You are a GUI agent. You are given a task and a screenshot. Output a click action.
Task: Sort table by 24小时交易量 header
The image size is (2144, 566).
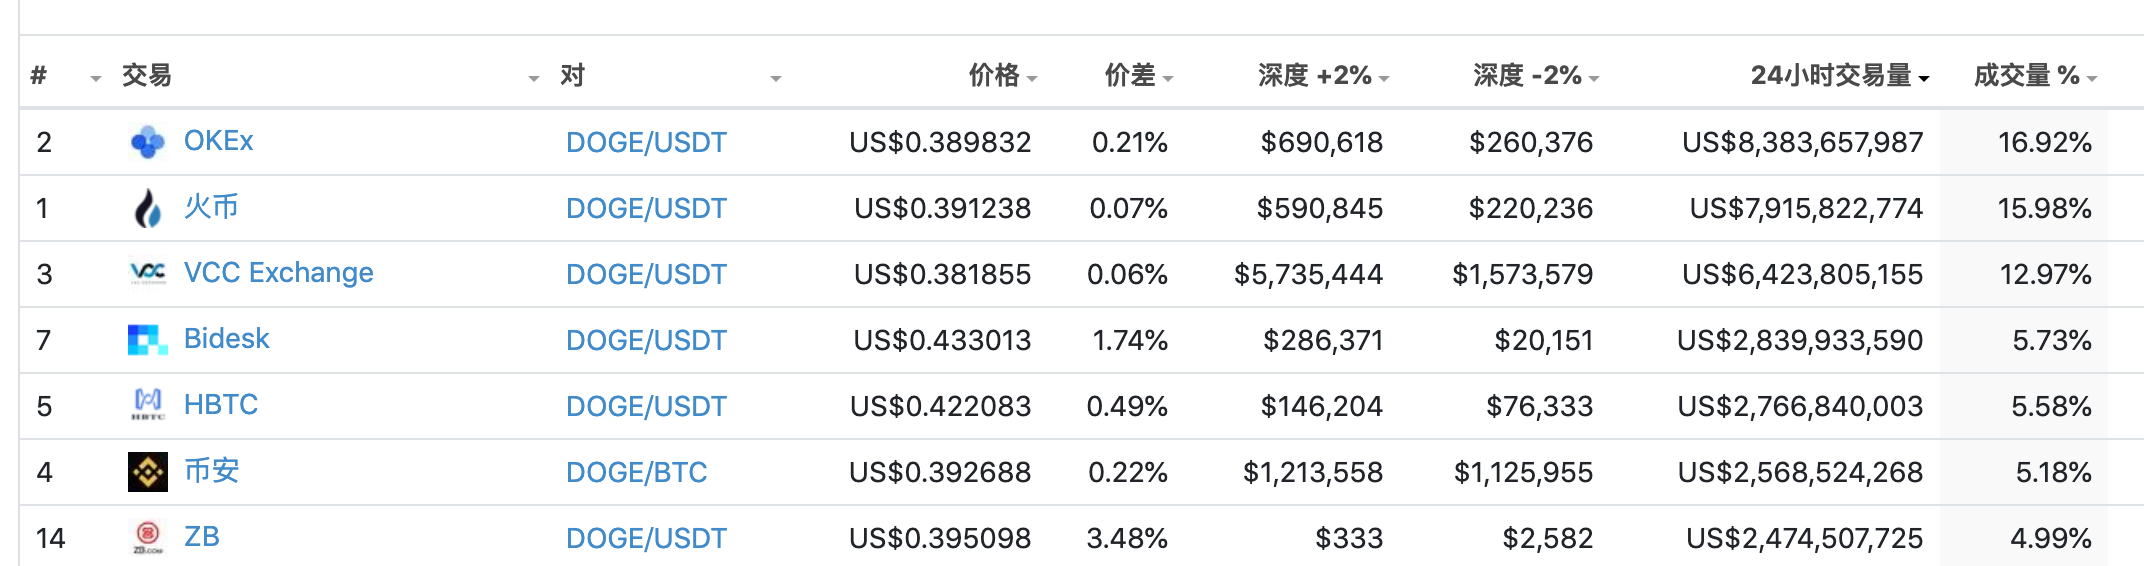pos(1840,75)
